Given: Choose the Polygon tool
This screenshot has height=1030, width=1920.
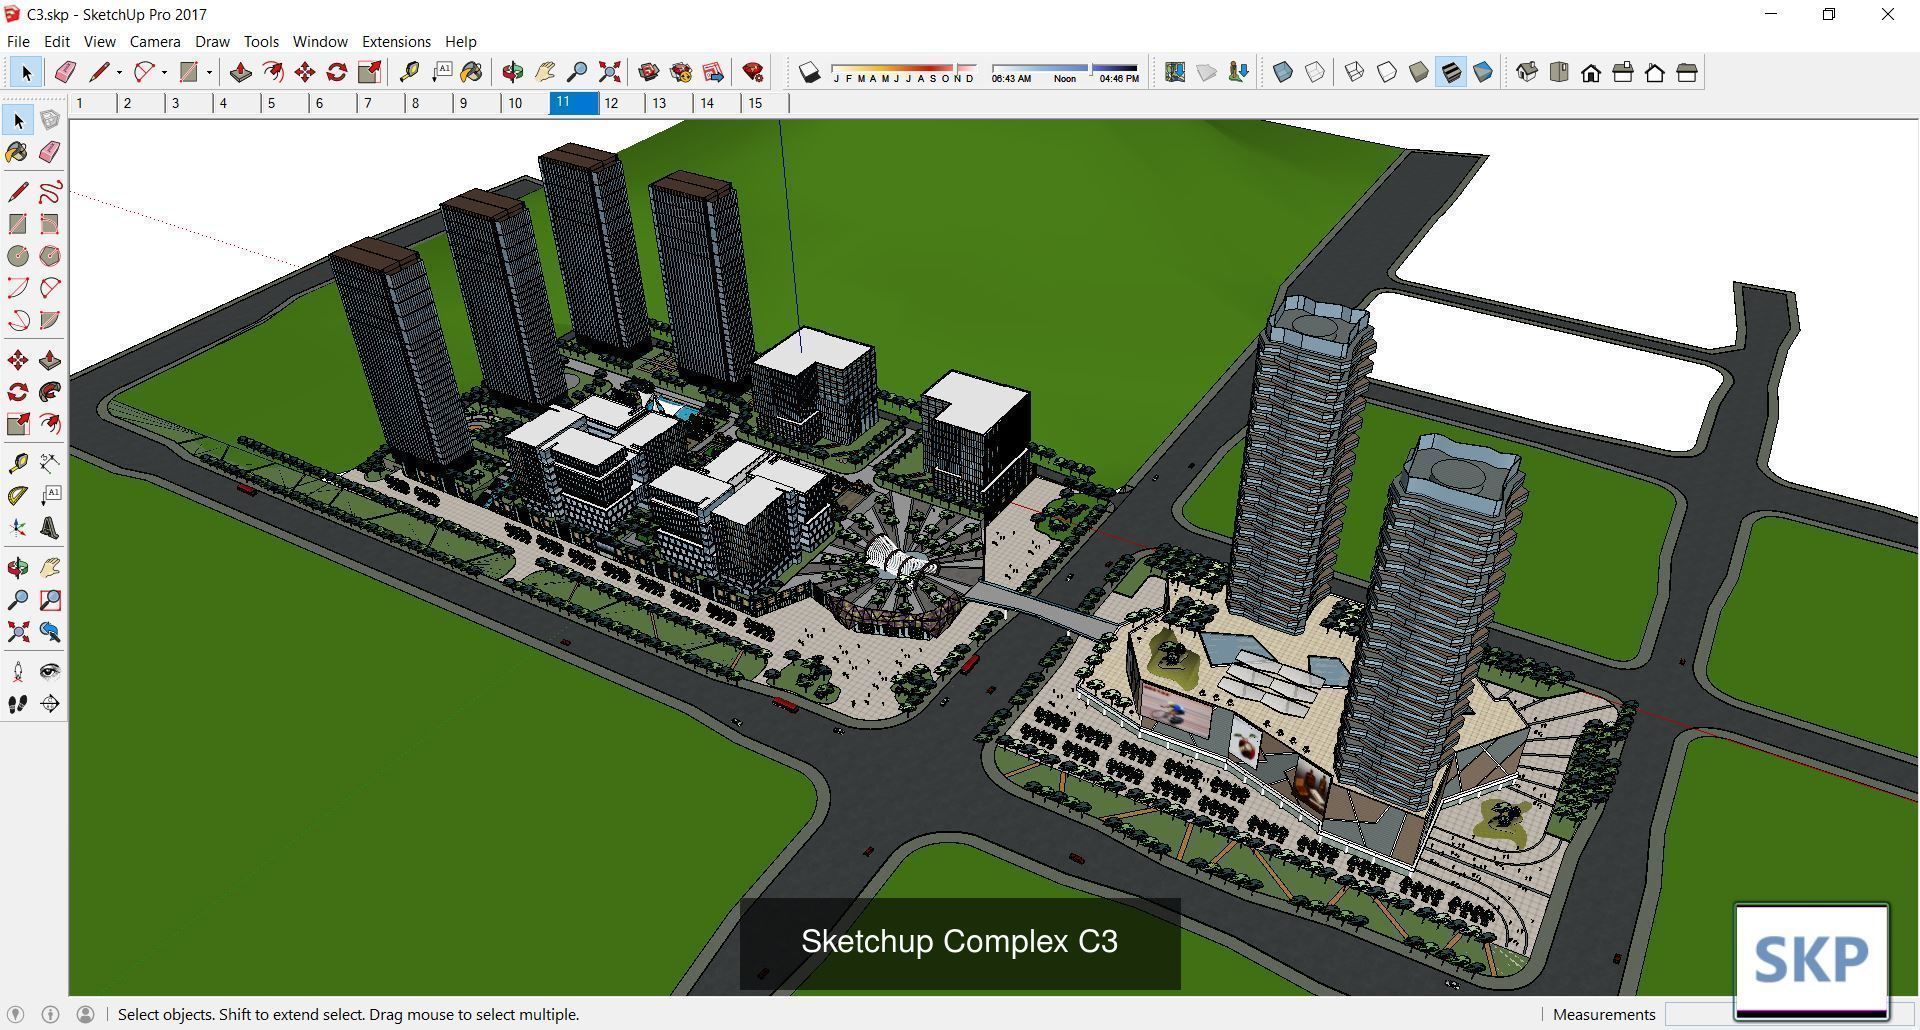Looking at the screenshot, I should tap(50, 256).
